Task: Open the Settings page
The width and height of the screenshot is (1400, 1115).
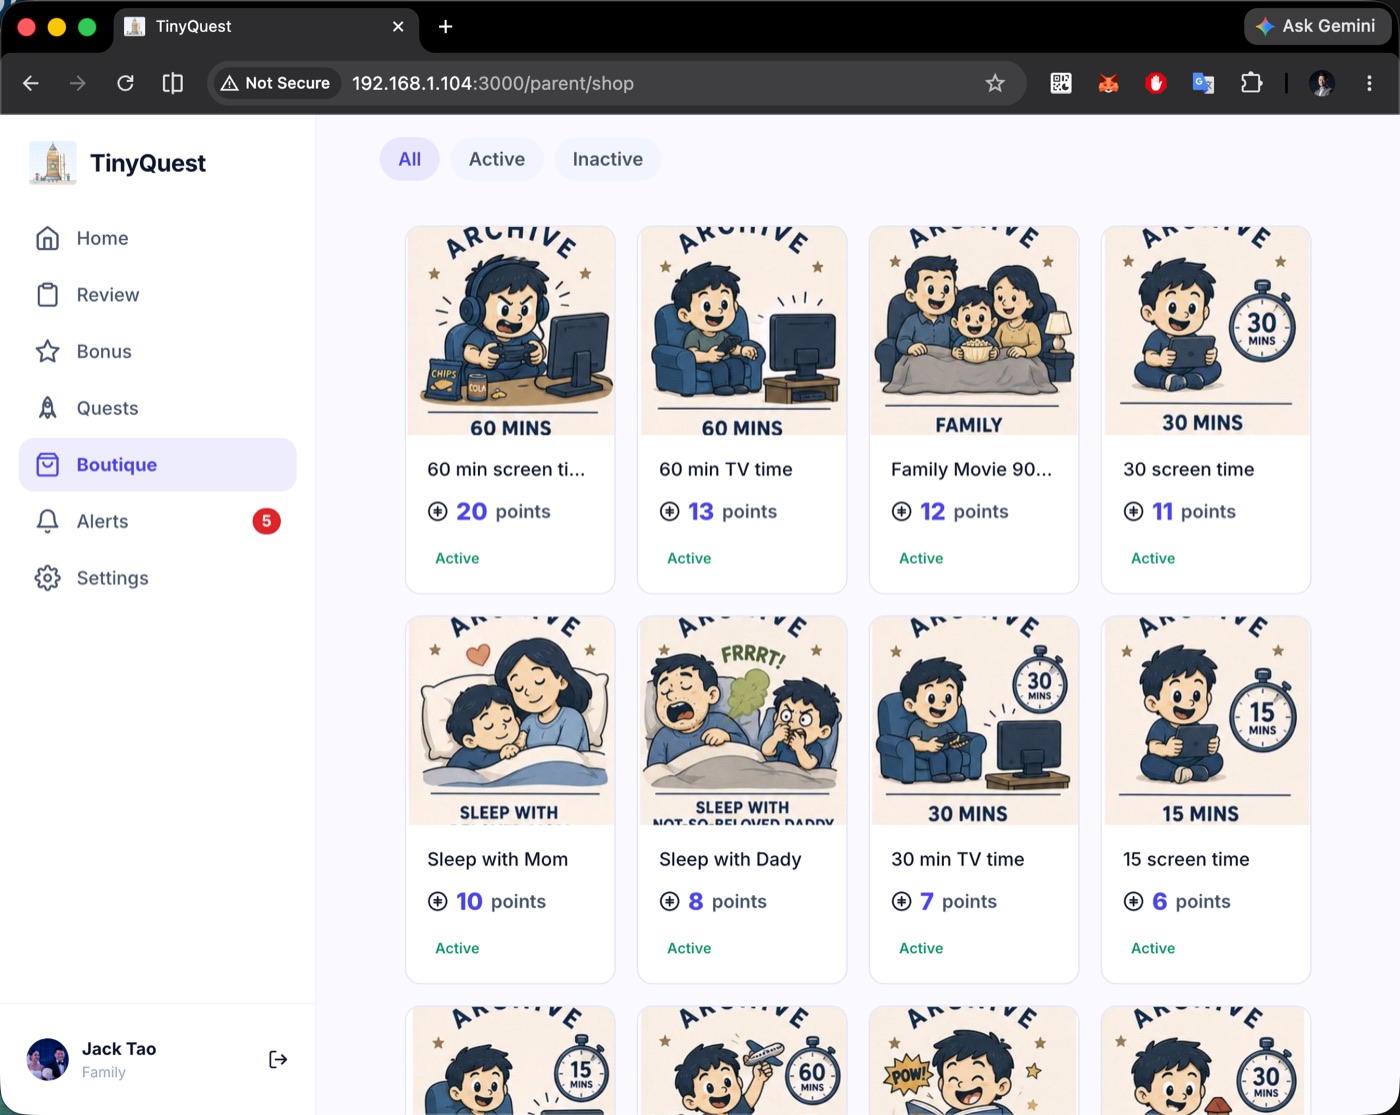Action: [x=157, y=578]
